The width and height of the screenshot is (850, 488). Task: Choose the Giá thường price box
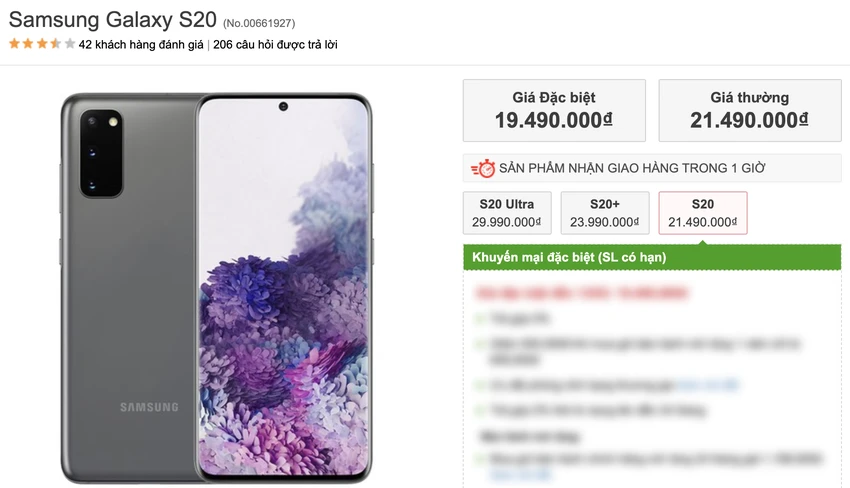750,111
